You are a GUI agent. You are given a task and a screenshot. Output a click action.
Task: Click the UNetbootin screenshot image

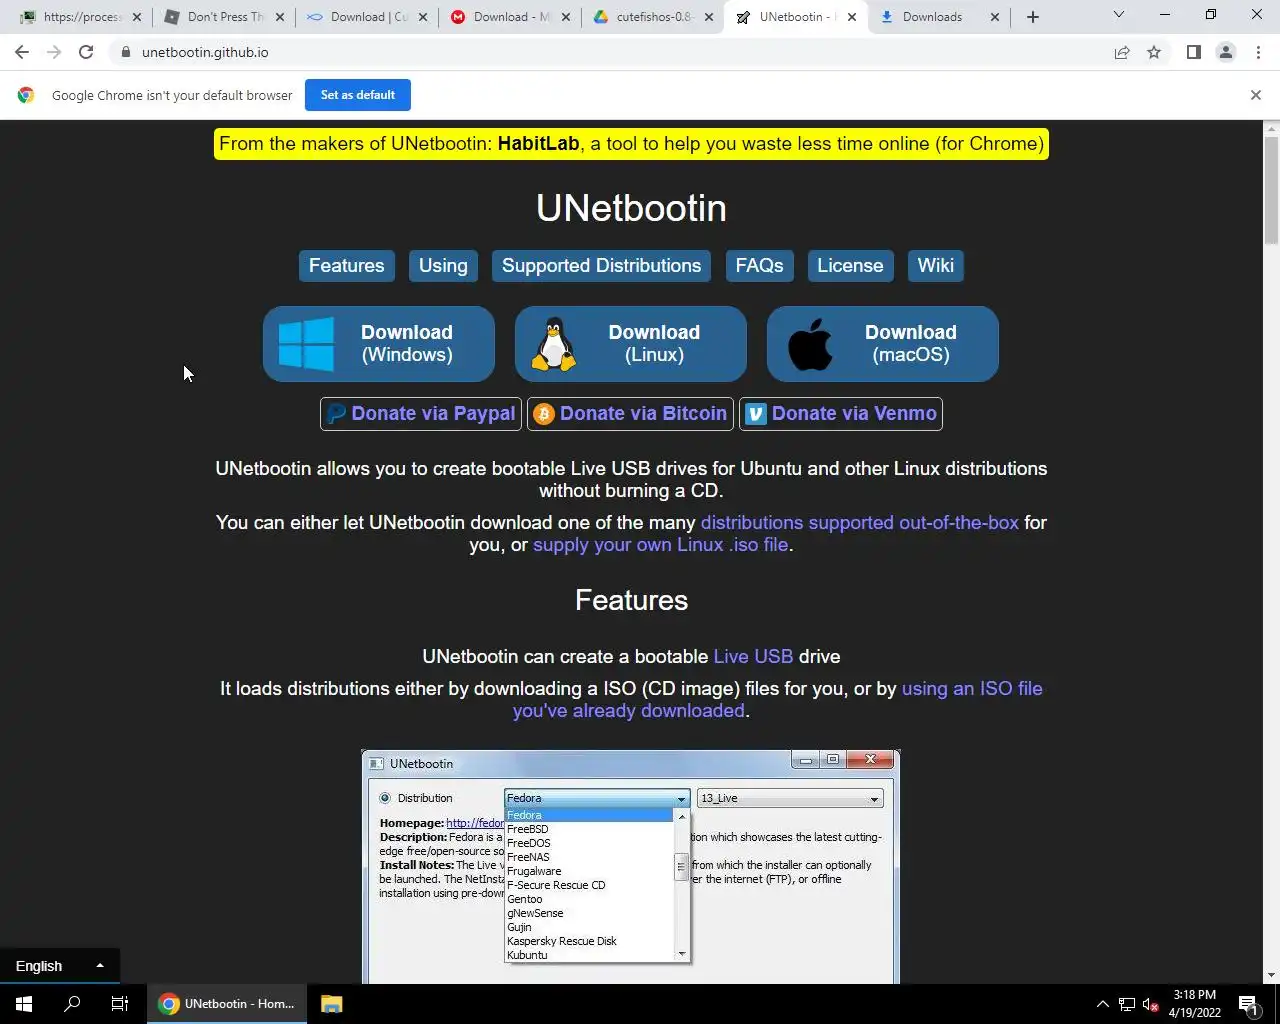click(631, 866)
